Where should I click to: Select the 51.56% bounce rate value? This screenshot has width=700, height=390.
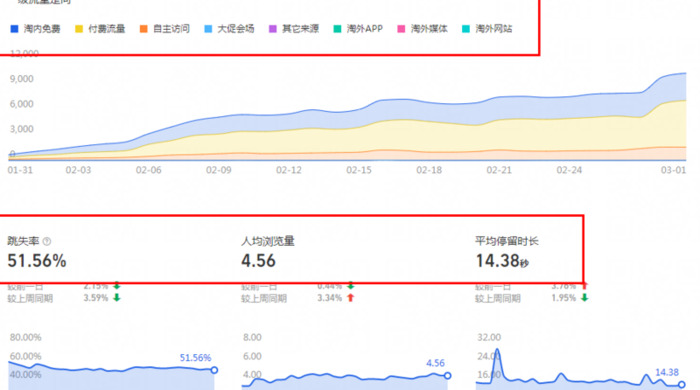click(x=37, y=261)
